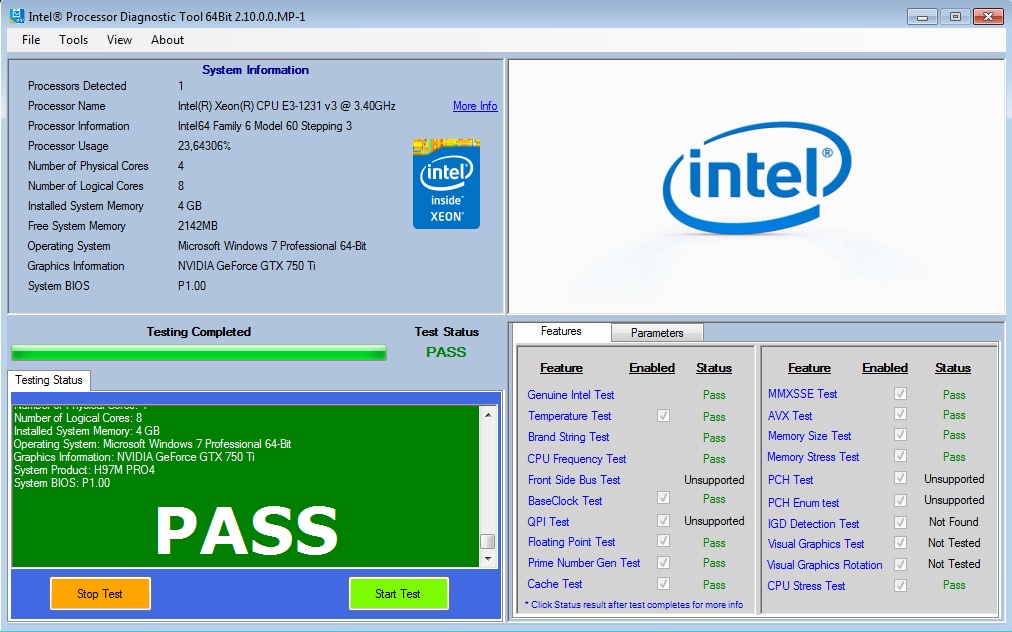Toggle the Visual Graphics Rotation checkbox
Viewport: 1012px width, 632px height.
click(900, 564)
